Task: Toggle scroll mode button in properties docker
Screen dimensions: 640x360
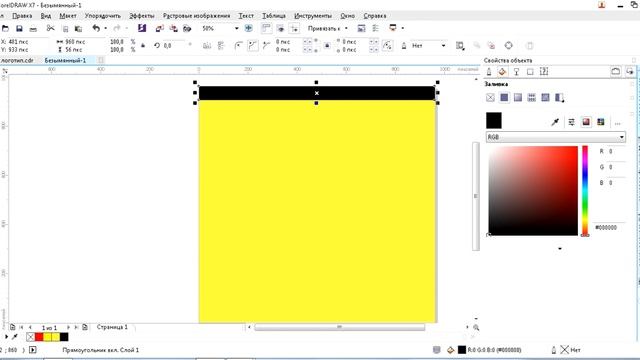Action: click(616, 72)
